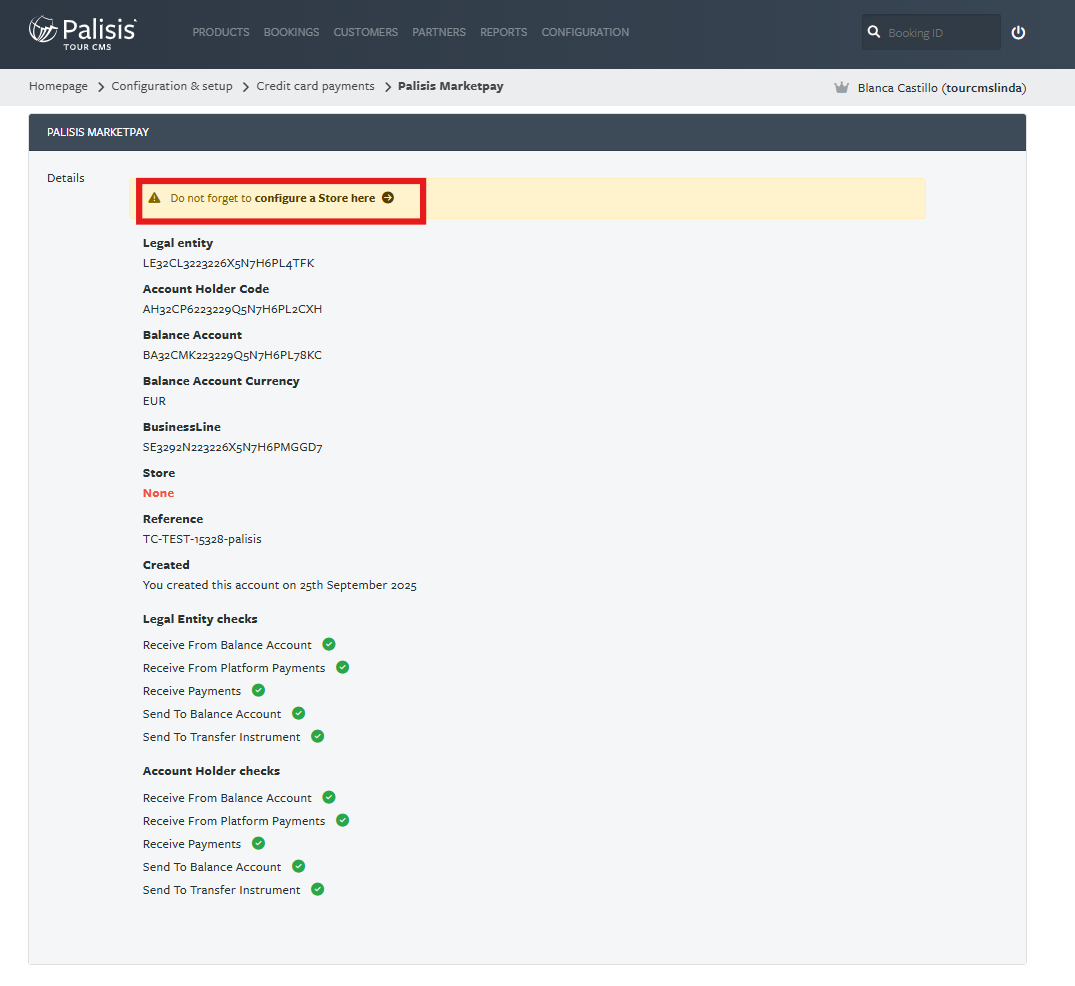1075x986 pixels.
Task: Click green check for Legal Entity Send To Balance Account
Action: point(298,713)
